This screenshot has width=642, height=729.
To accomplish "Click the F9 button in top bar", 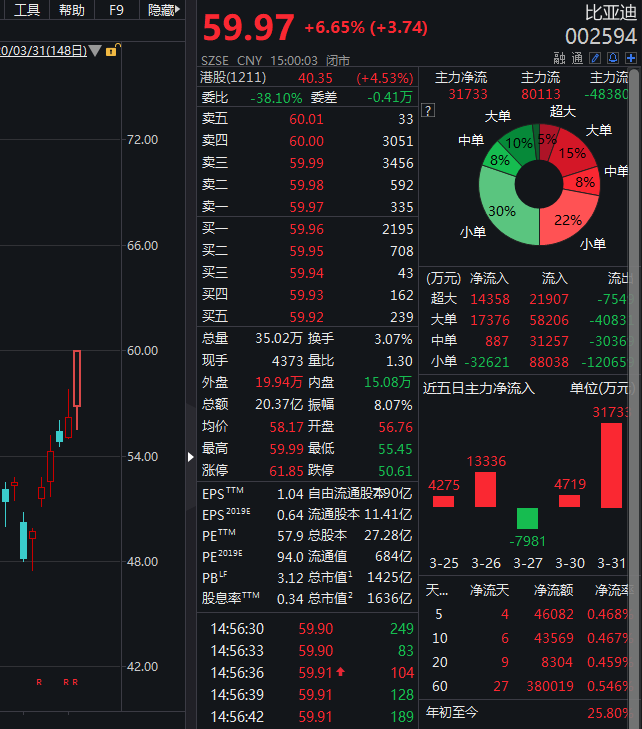I will coord(116,10).
